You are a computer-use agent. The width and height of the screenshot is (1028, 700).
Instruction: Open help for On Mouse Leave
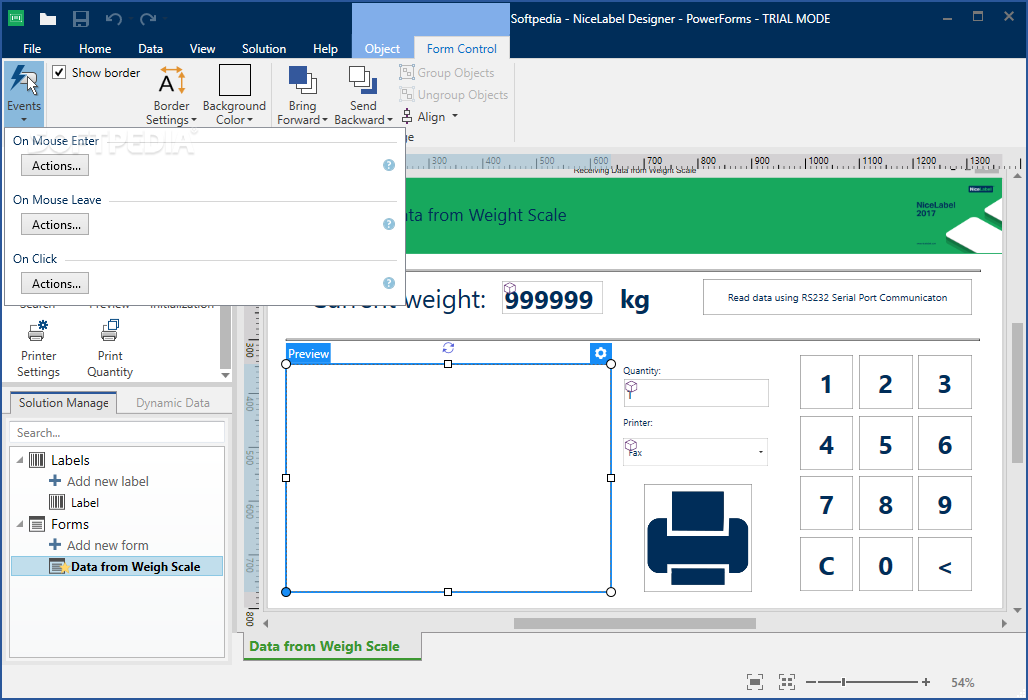[389, 224]
